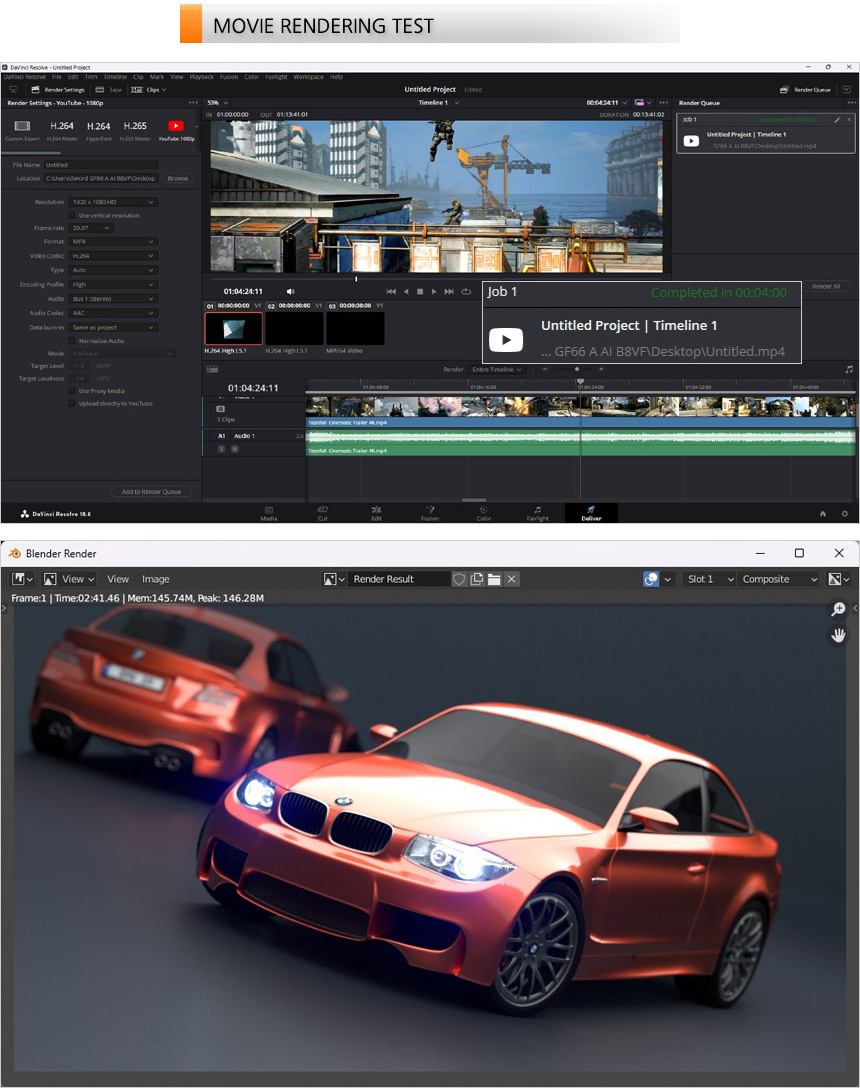Remove Job 1 from the render queue
The height and width of the screenshot is (1091, 860).
click(849, 120)
